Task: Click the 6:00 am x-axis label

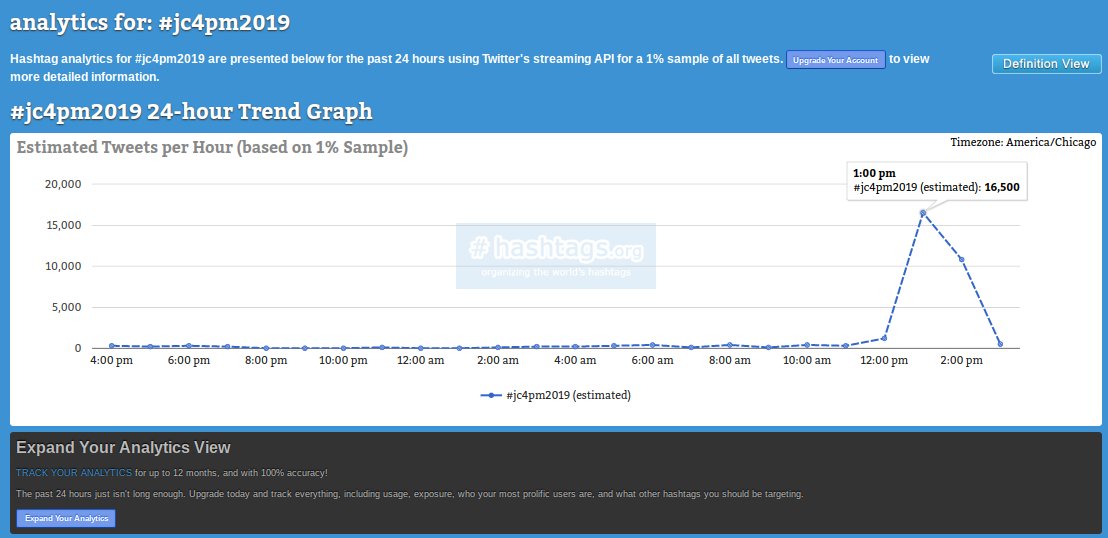Action: [x=652, y=361]
